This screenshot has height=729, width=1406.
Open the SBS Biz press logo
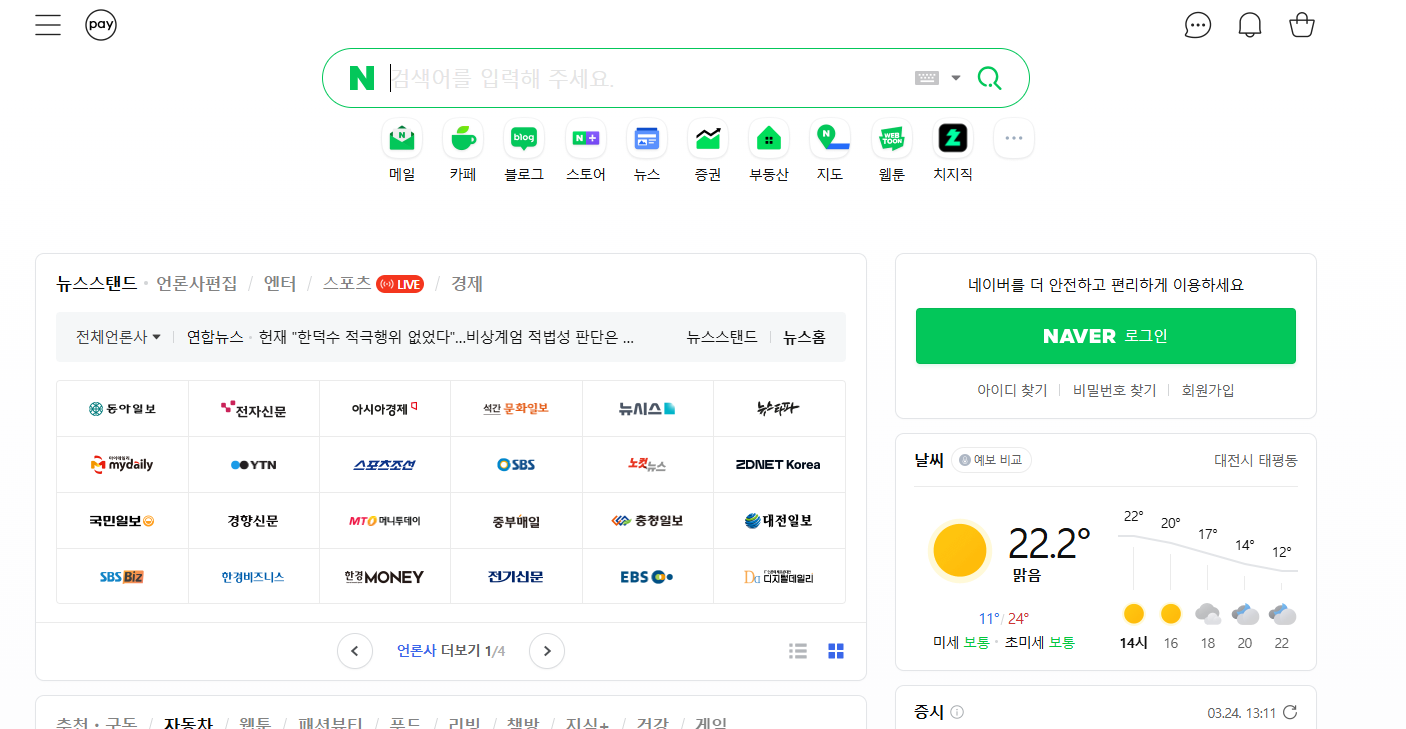click(x=122, y=577)
